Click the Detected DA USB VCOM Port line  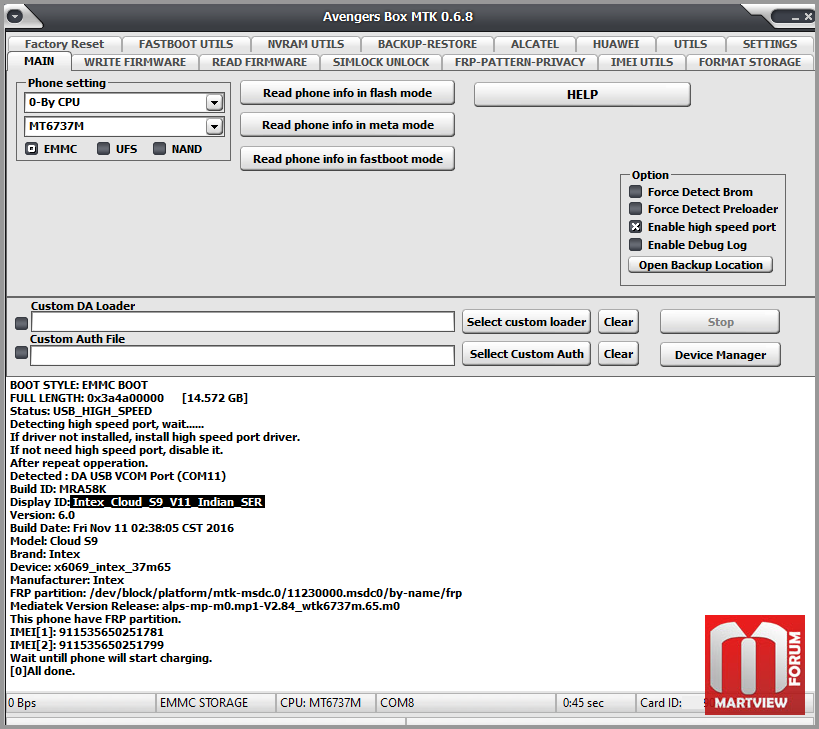[118, 476]
